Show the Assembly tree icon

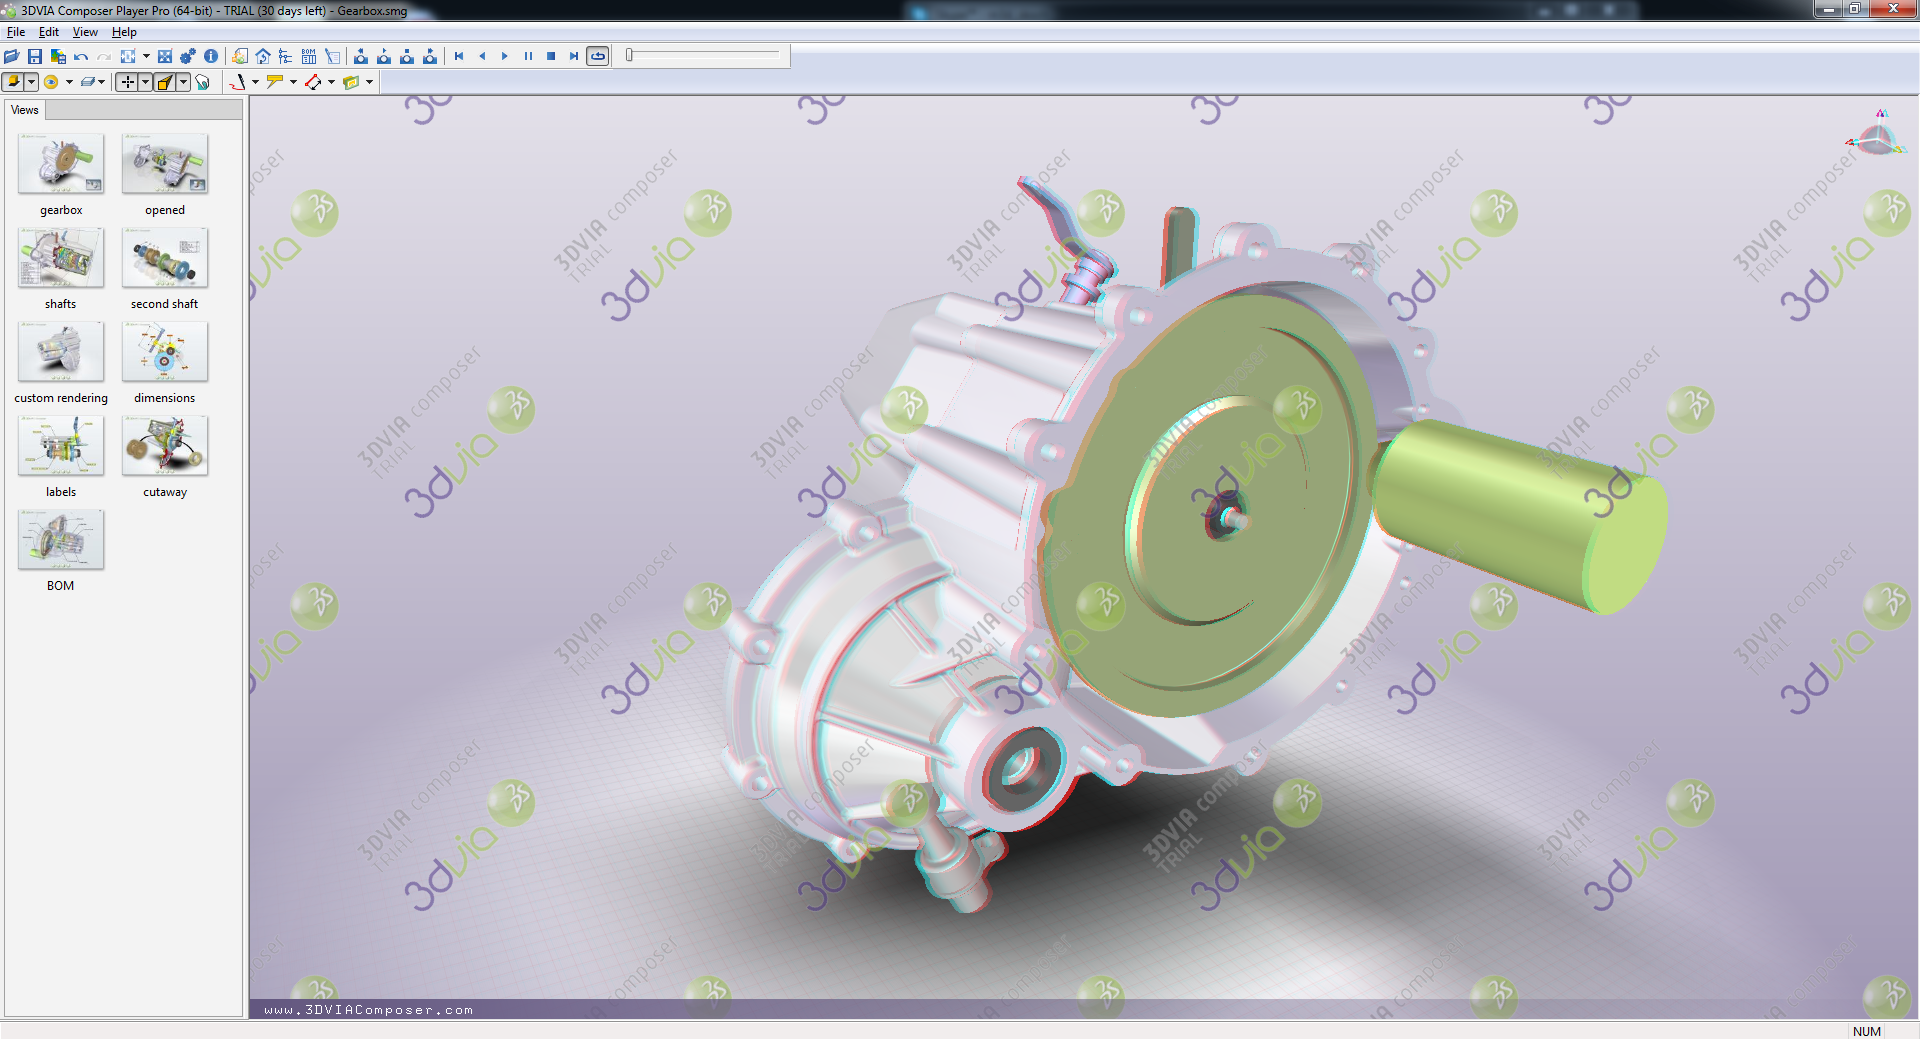pos(286,57)
